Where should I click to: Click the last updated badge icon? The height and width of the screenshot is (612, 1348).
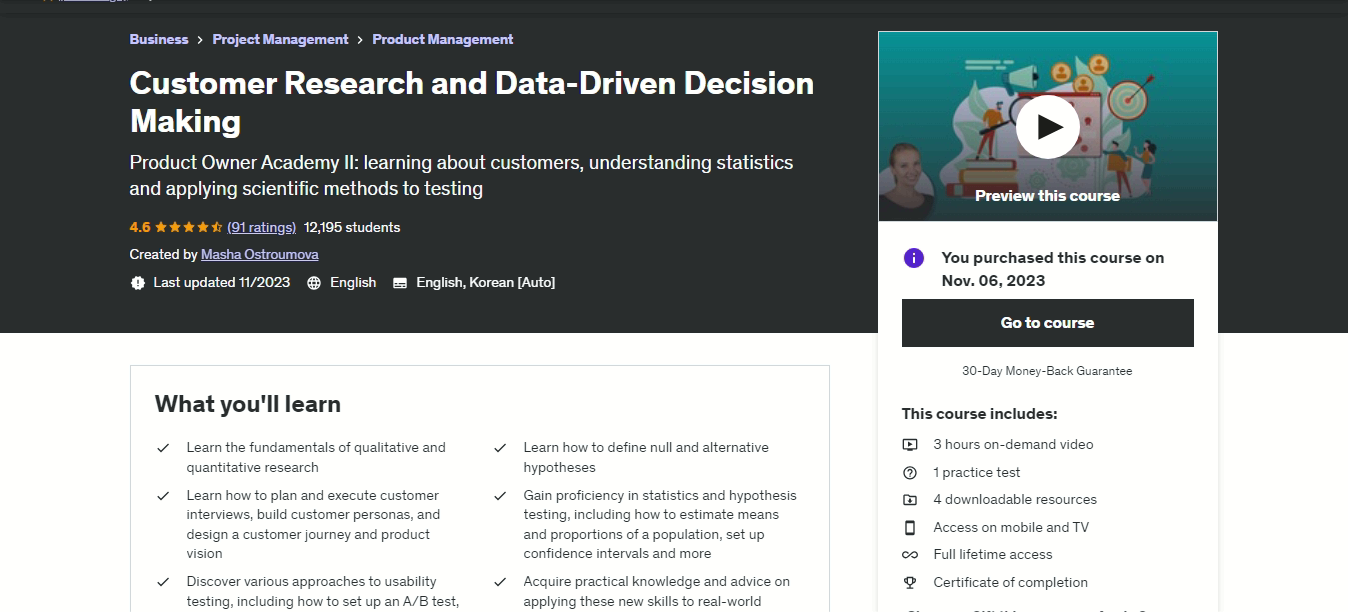point(138,283)
